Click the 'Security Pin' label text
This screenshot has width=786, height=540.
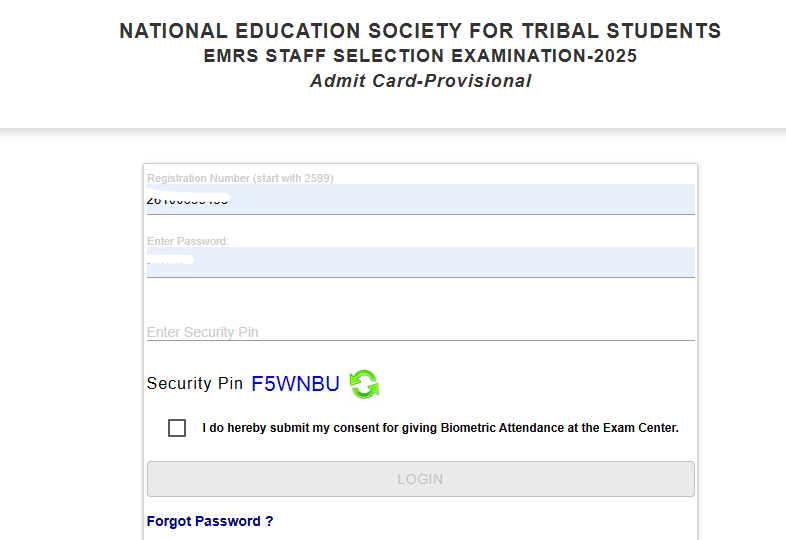[x=194, y=384]
